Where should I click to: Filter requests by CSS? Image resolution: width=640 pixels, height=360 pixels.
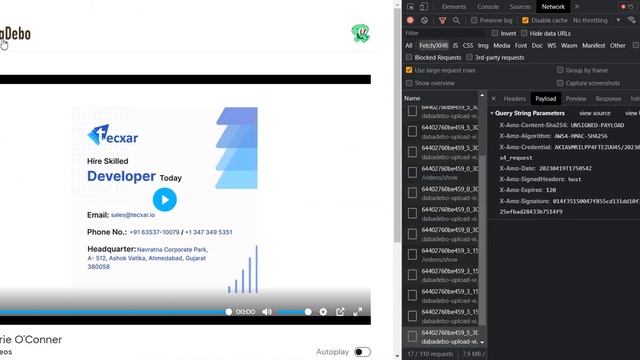(468, 45)
